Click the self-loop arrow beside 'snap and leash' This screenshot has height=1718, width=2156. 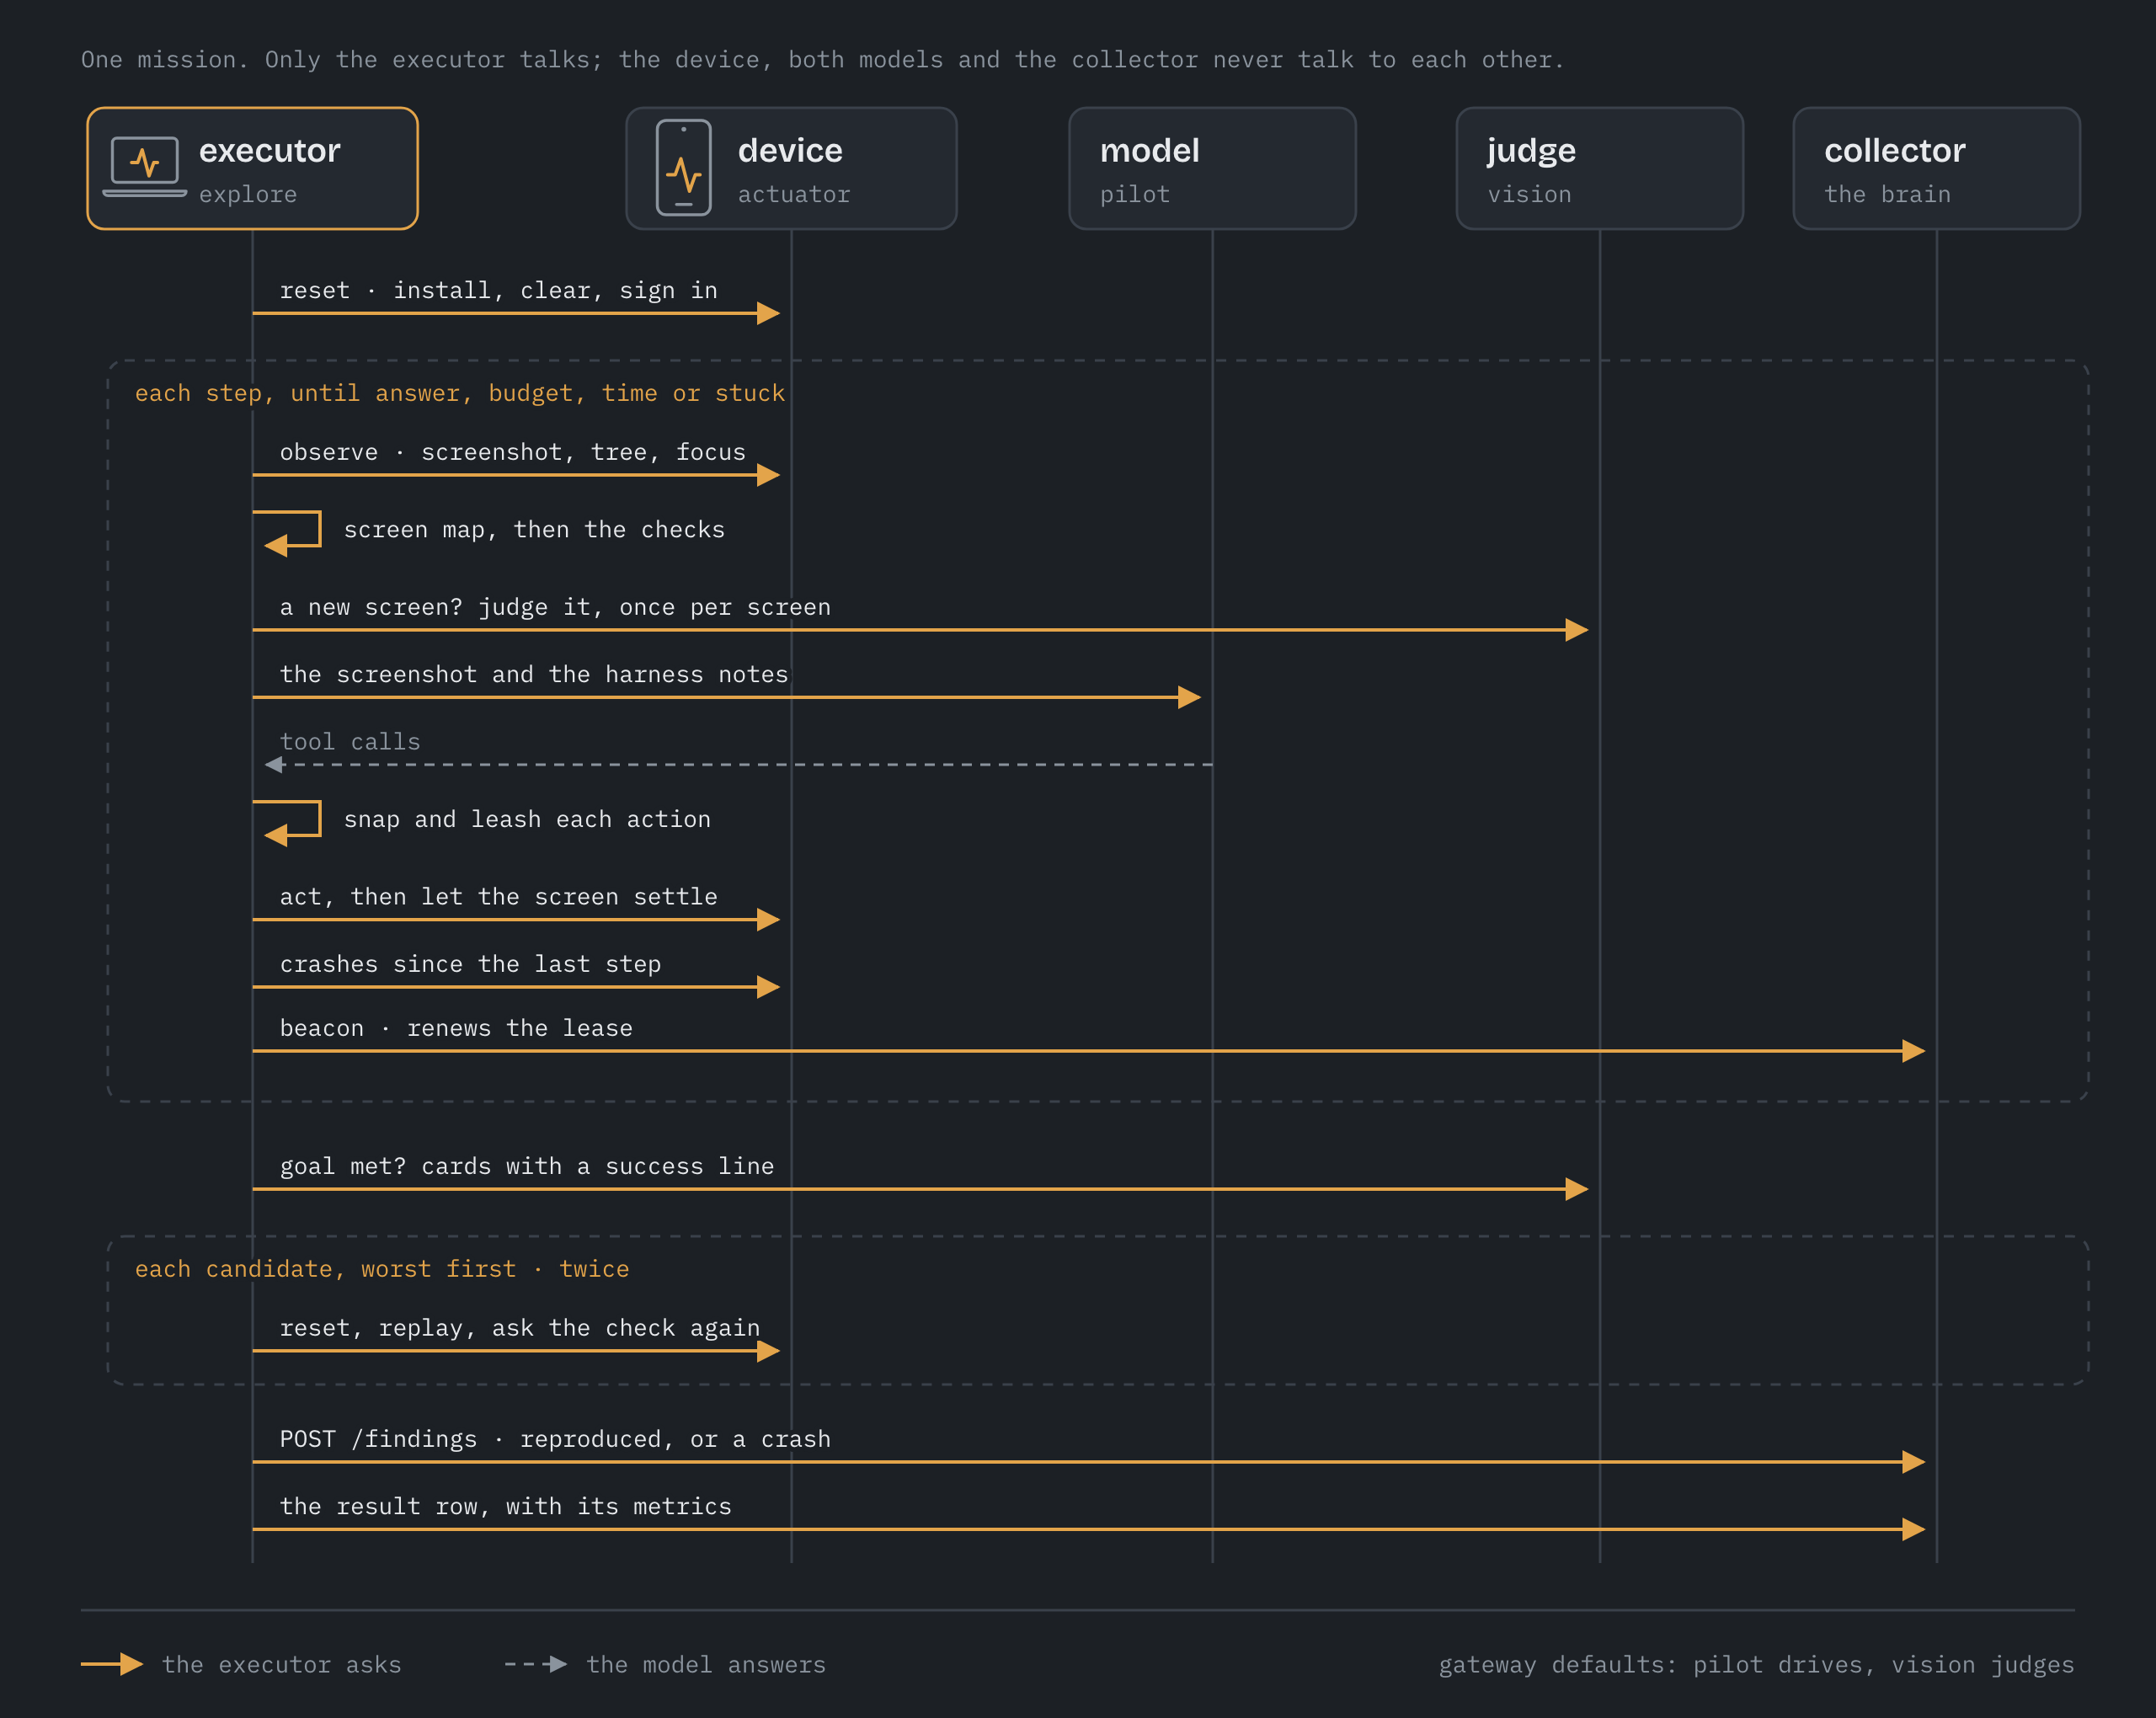click(x=292, y=823)
